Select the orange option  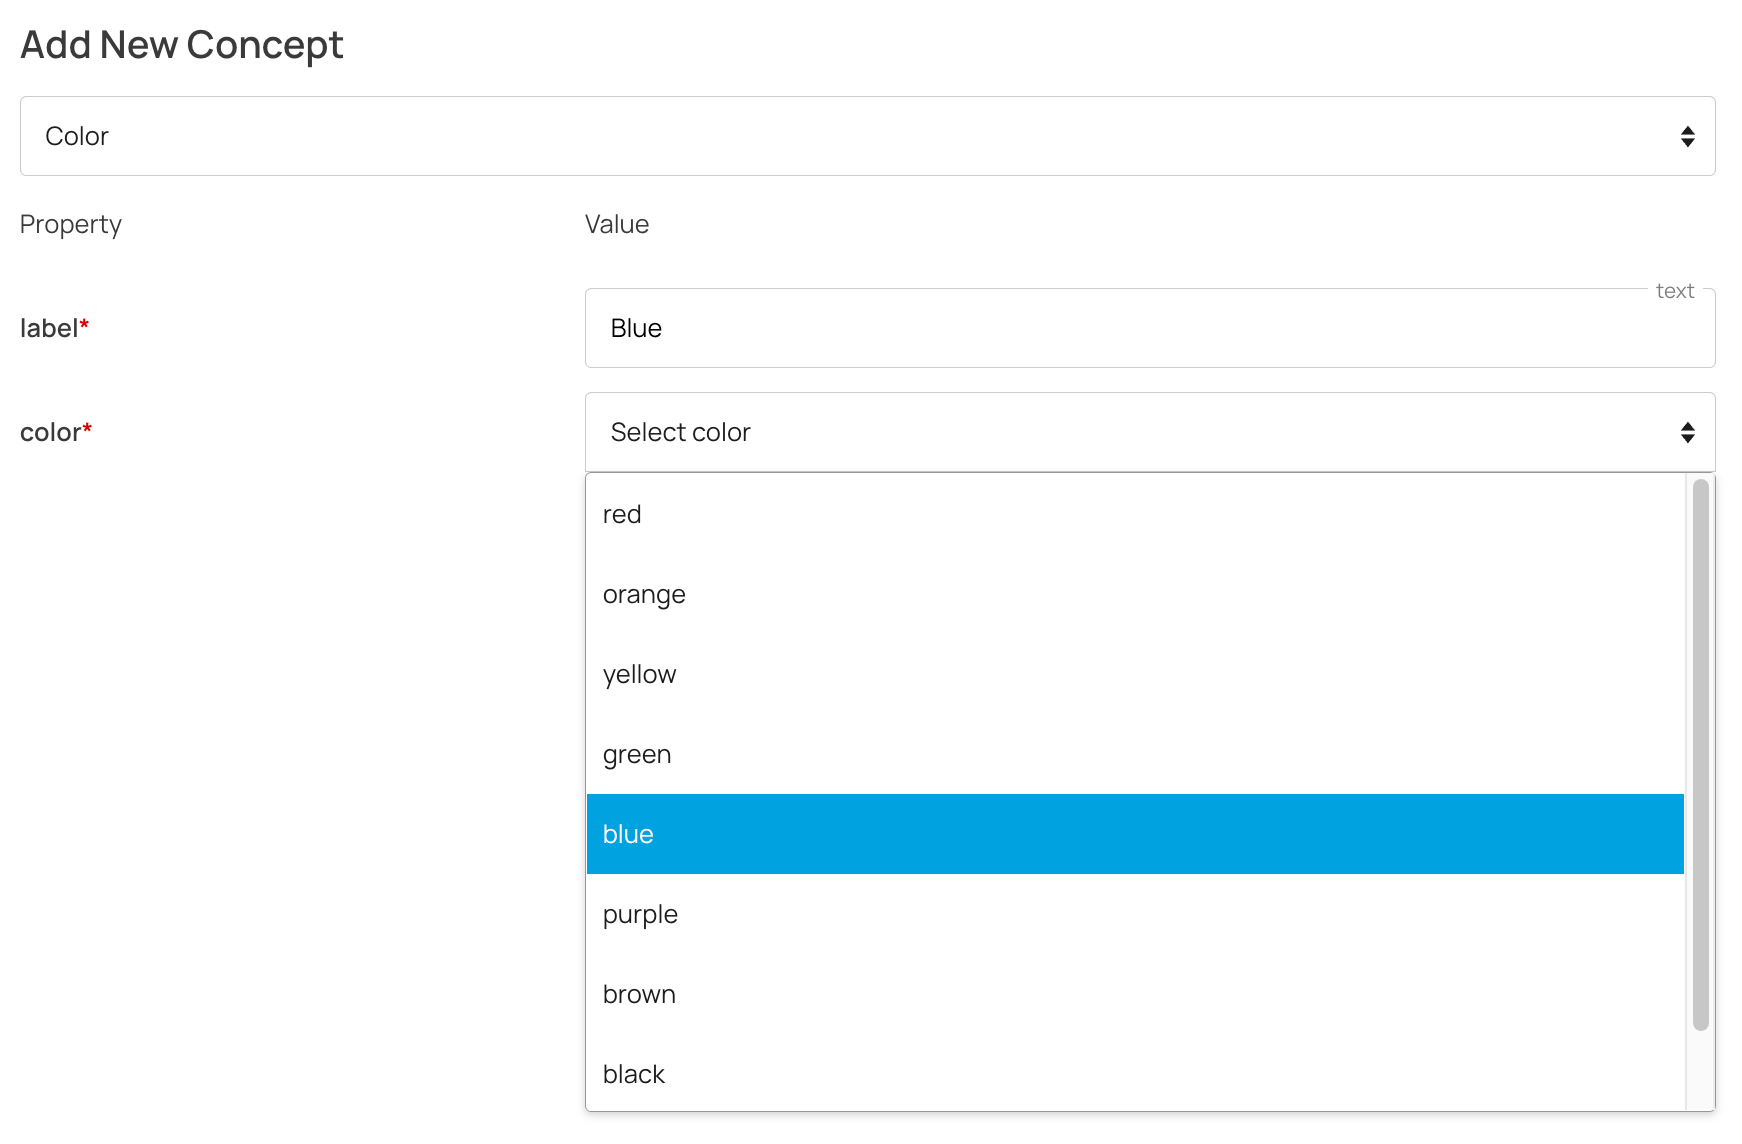[x=644, y=594]
